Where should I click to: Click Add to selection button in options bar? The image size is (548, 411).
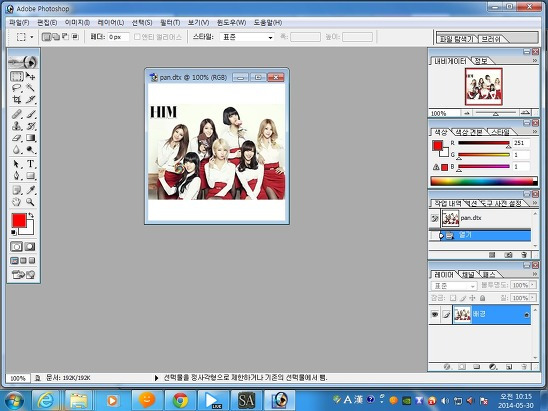coord(56,37)
